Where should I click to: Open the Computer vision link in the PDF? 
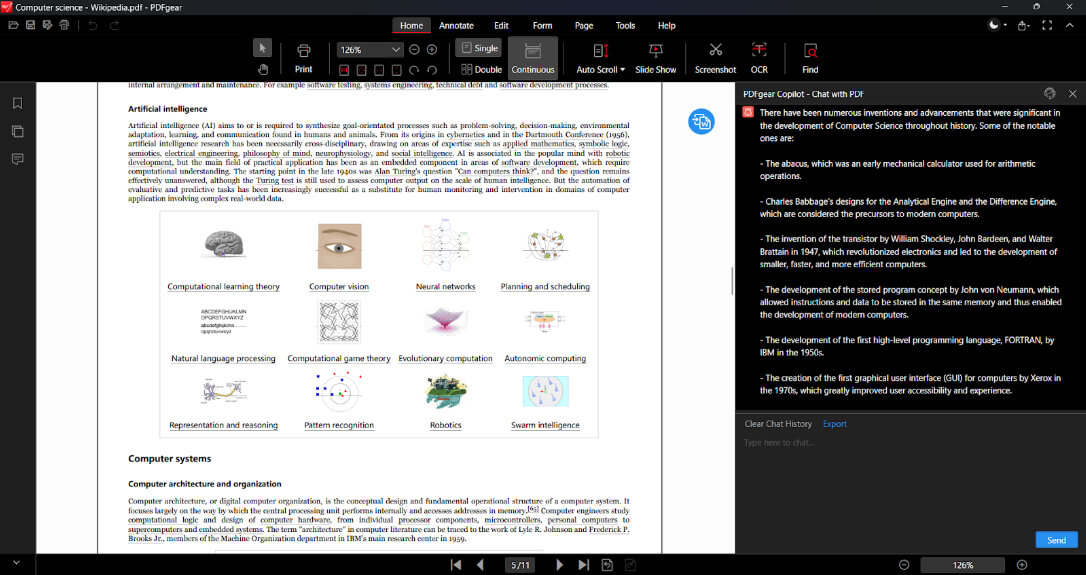coord(339,286)
